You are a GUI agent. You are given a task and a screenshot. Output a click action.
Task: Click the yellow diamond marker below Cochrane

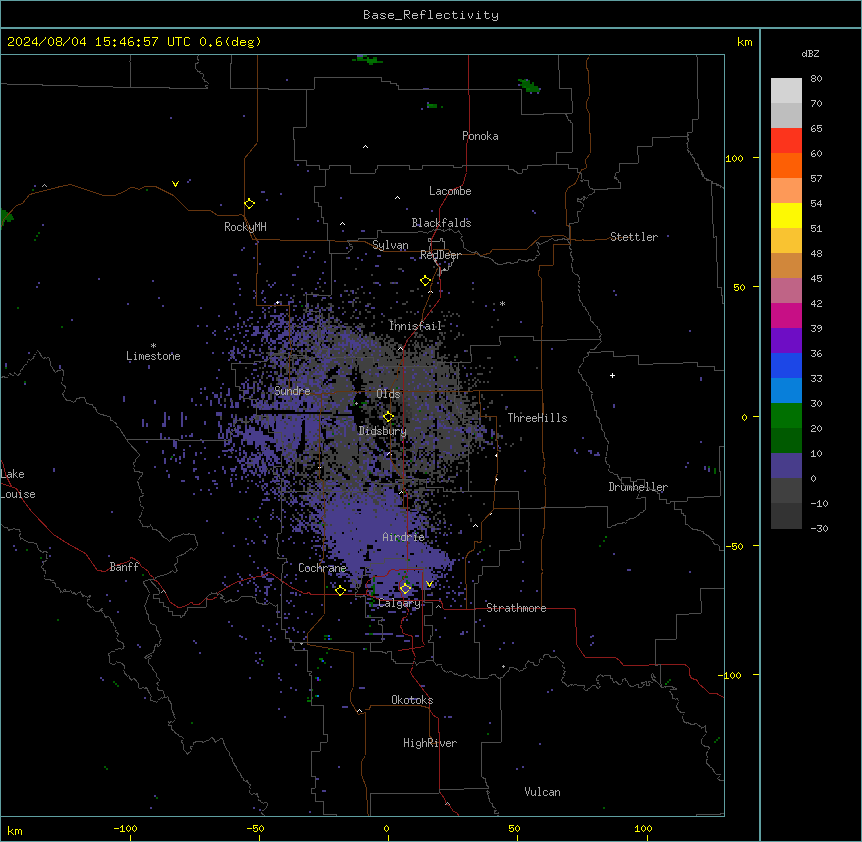click(340, 590)
